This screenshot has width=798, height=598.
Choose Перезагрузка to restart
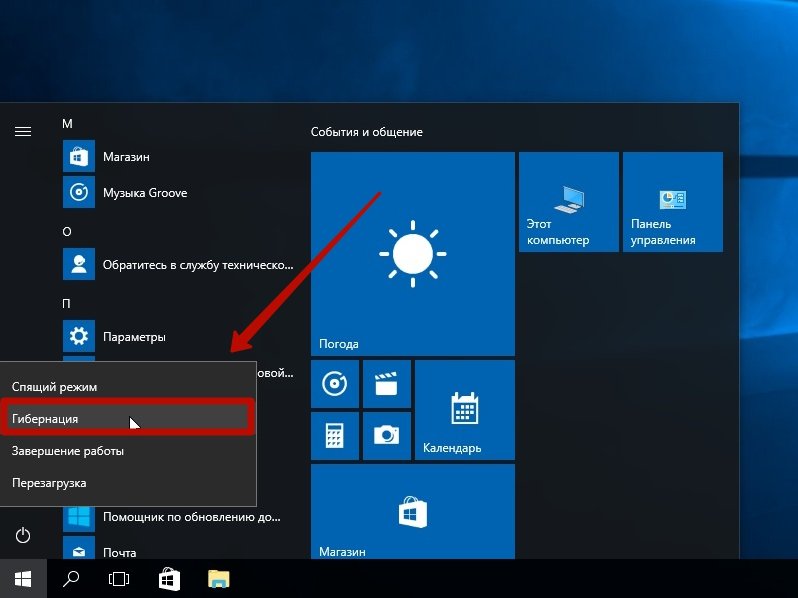[127, 483]
